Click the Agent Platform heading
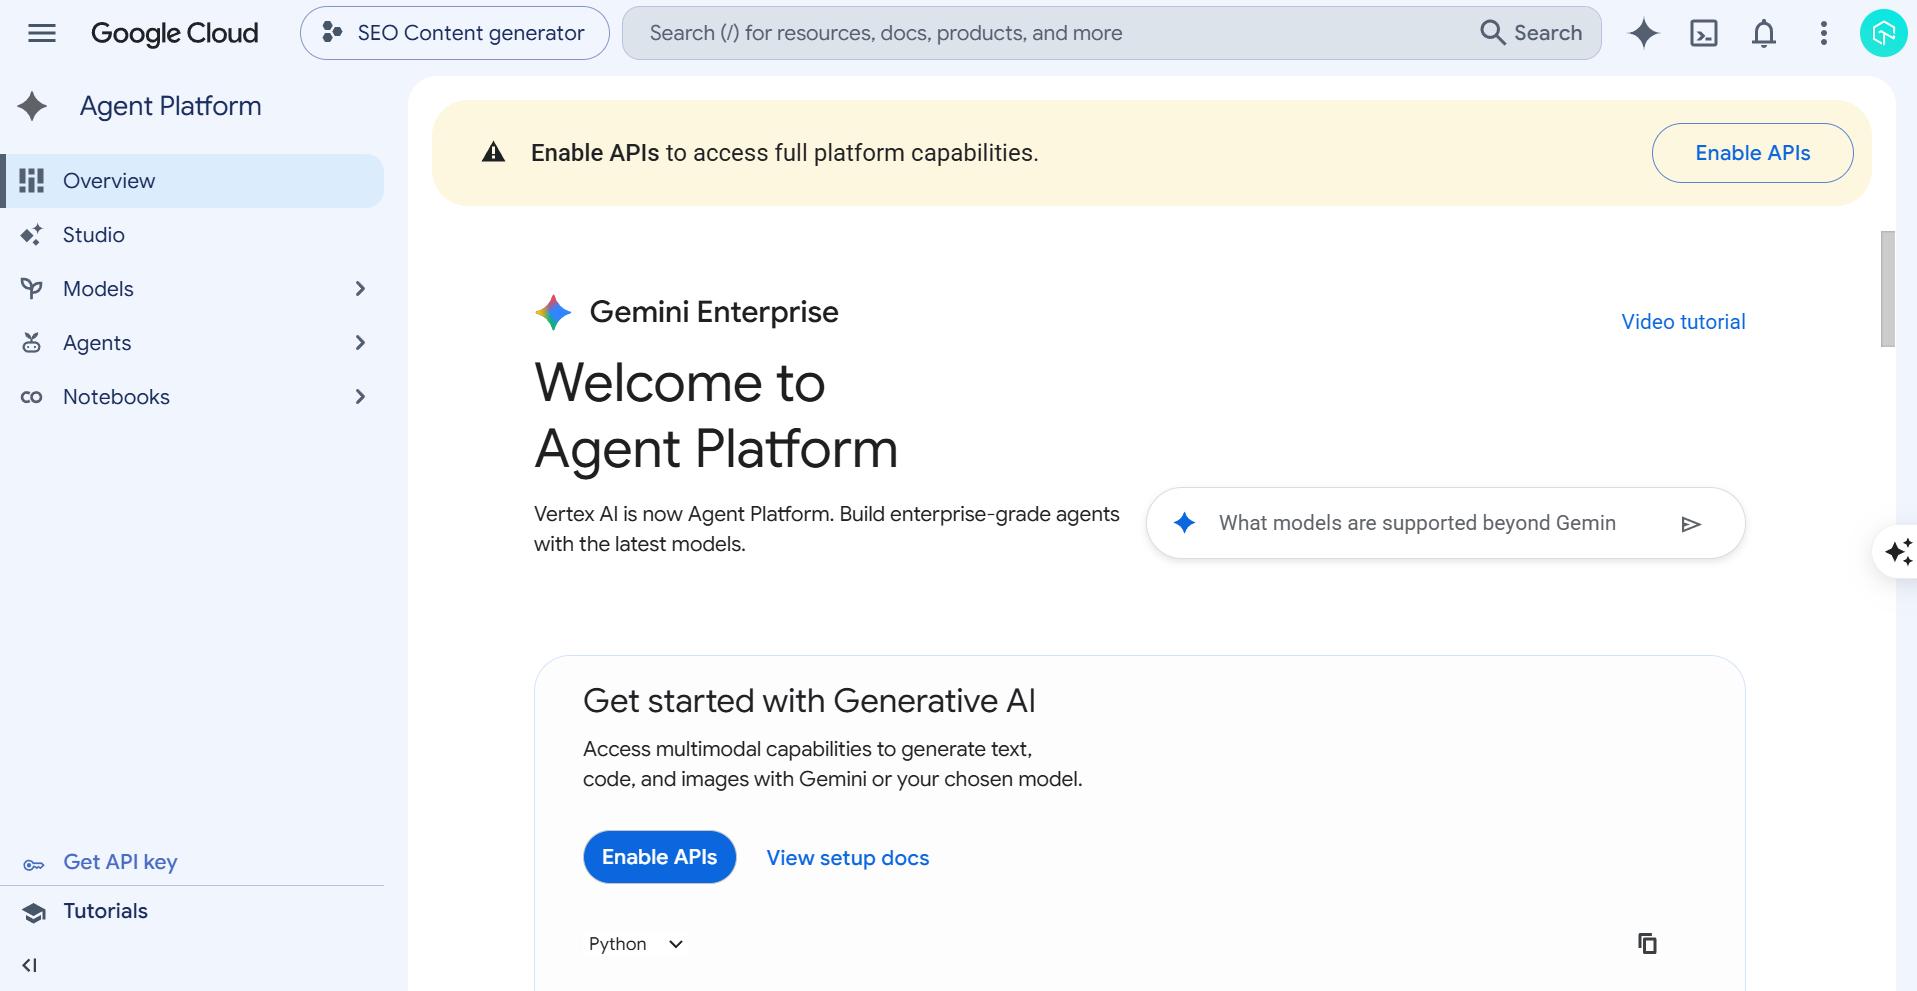Viewport: 1917px width, 991px height. tap(171, 106)
